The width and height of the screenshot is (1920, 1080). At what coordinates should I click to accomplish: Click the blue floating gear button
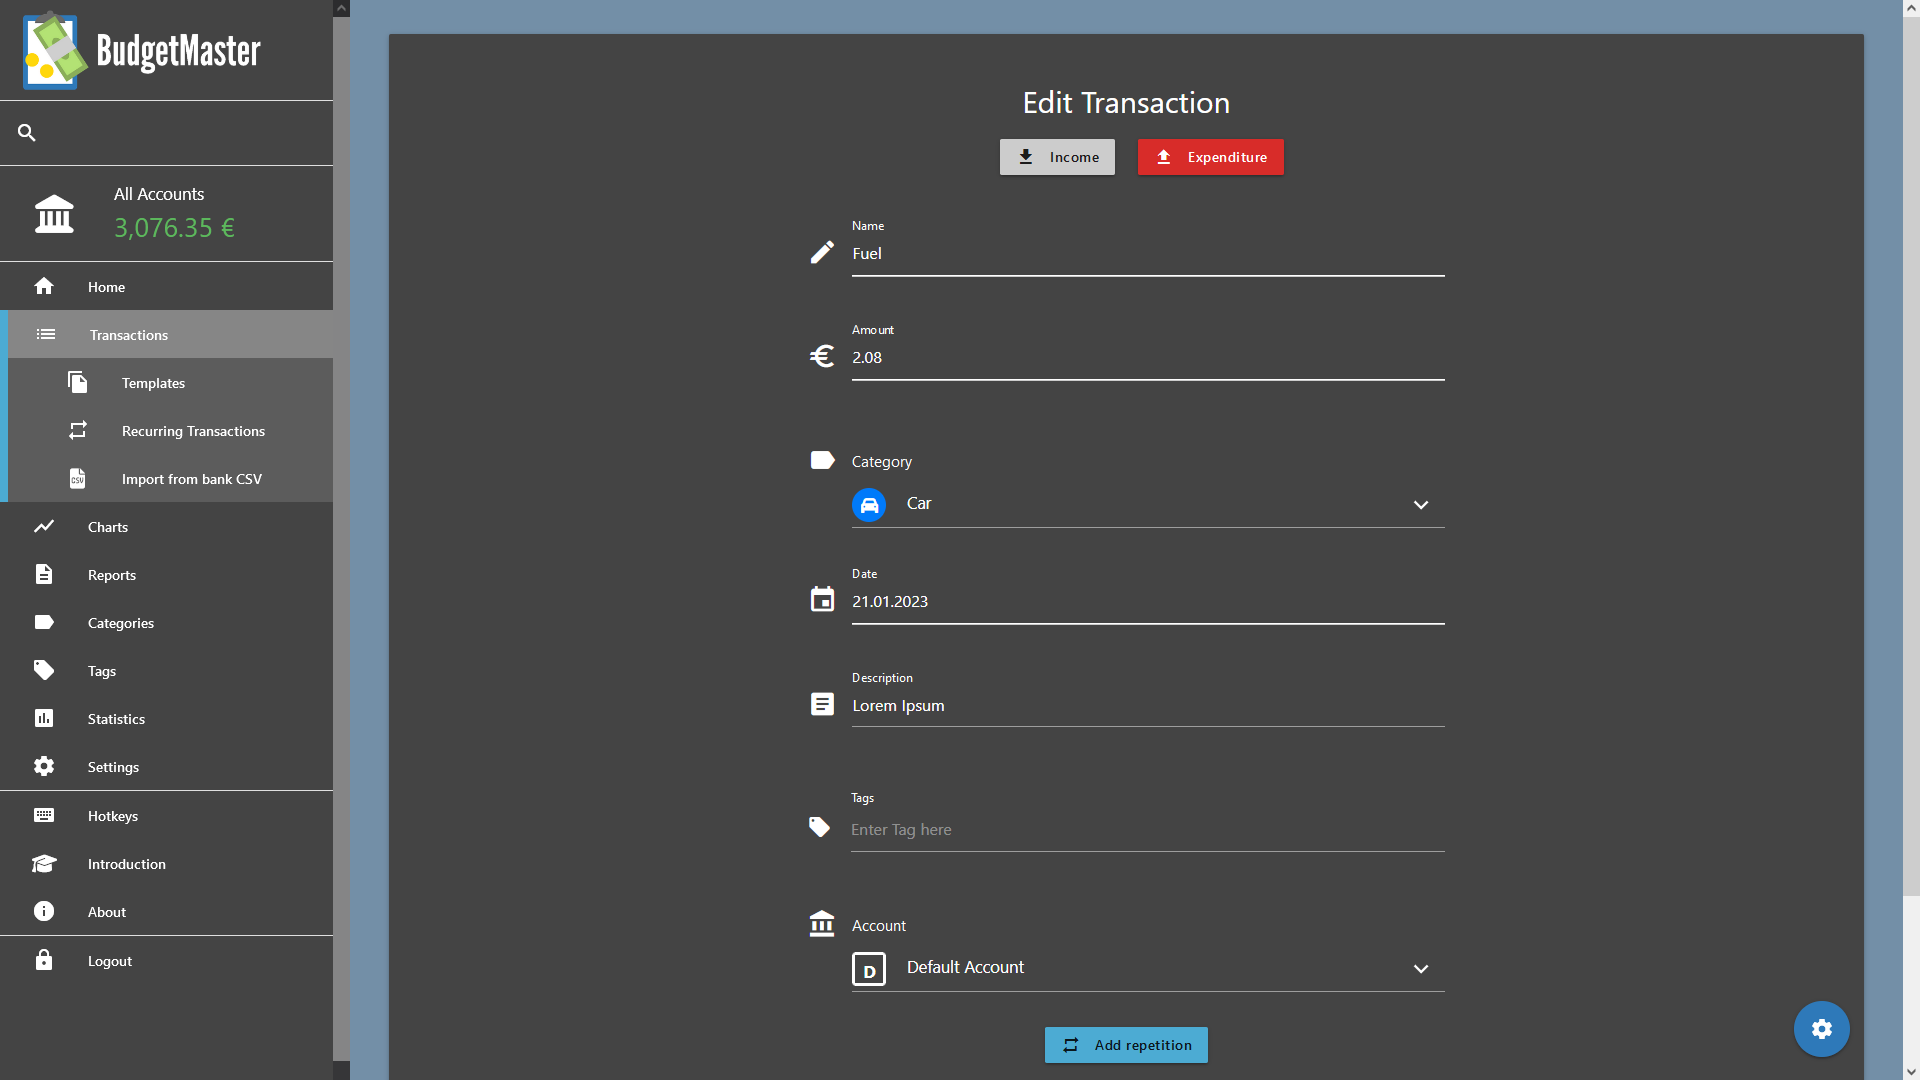tap(1821, 1029)
